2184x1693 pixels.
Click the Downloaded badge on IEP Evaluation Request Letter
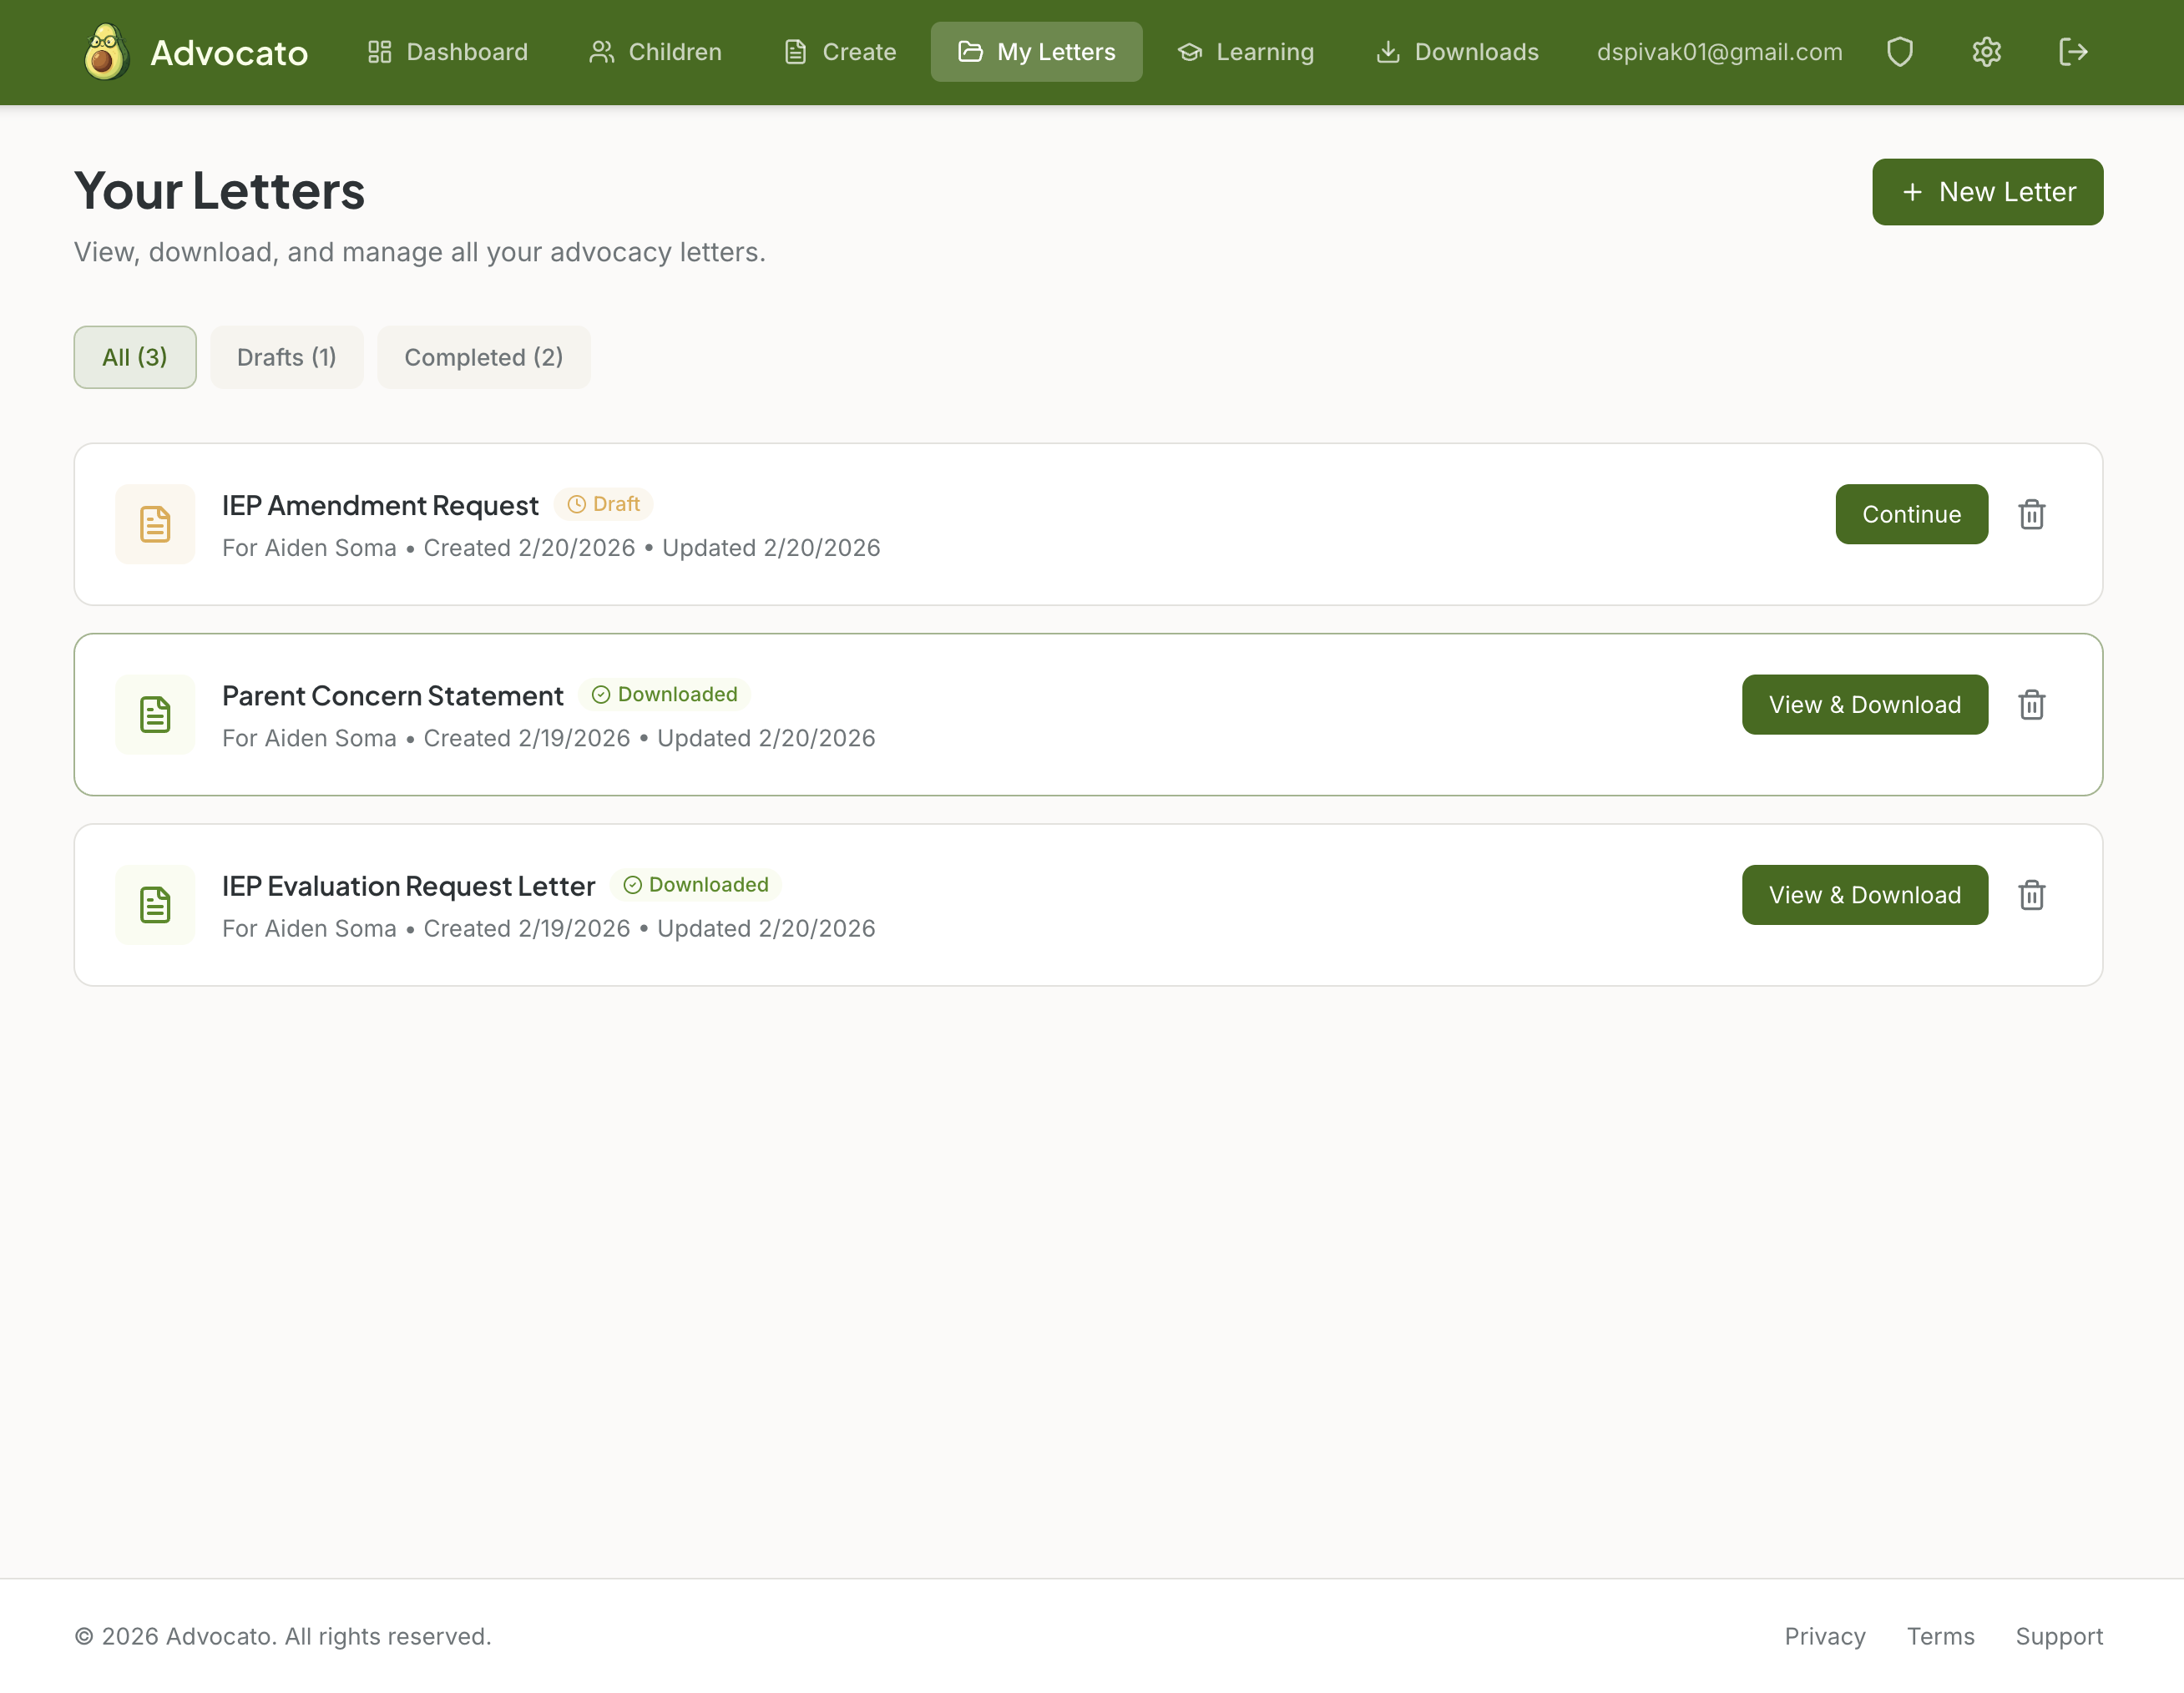(x=697, y=885)
